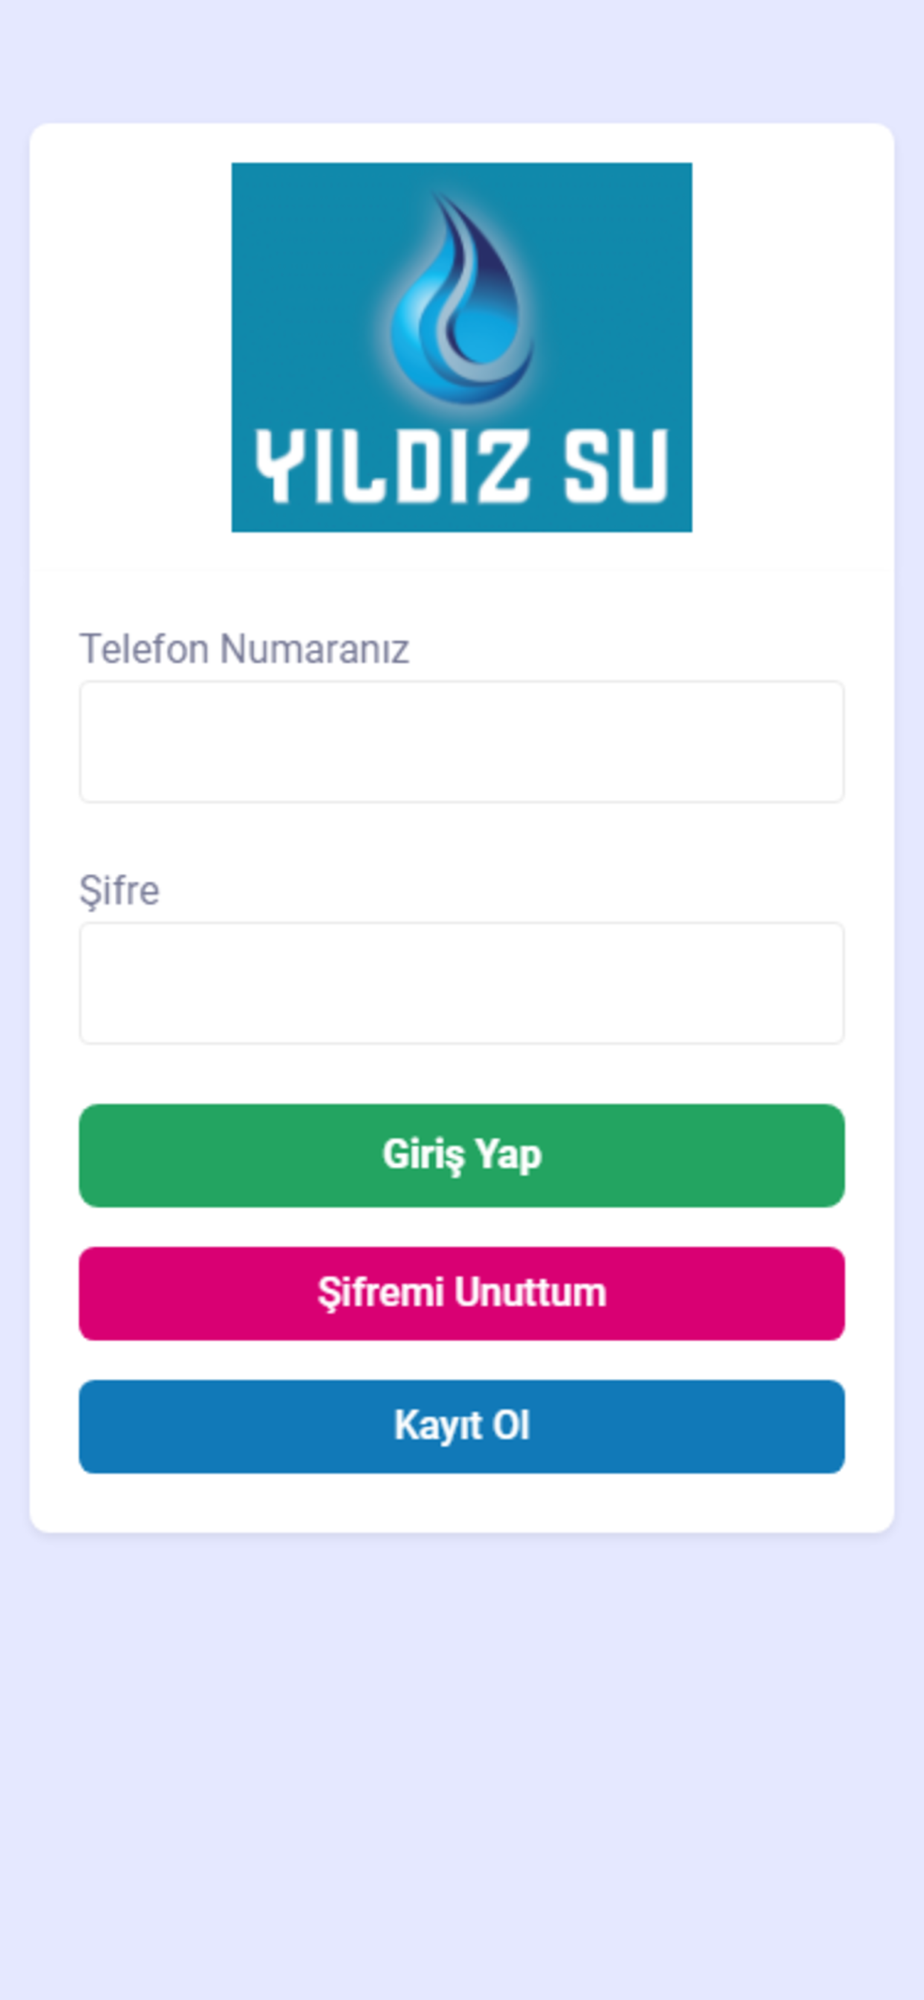Image resolution: width=924 pixels, height=2000 pixels.
Task: Click the Şifre label text
Action: [x=119, y=891]
